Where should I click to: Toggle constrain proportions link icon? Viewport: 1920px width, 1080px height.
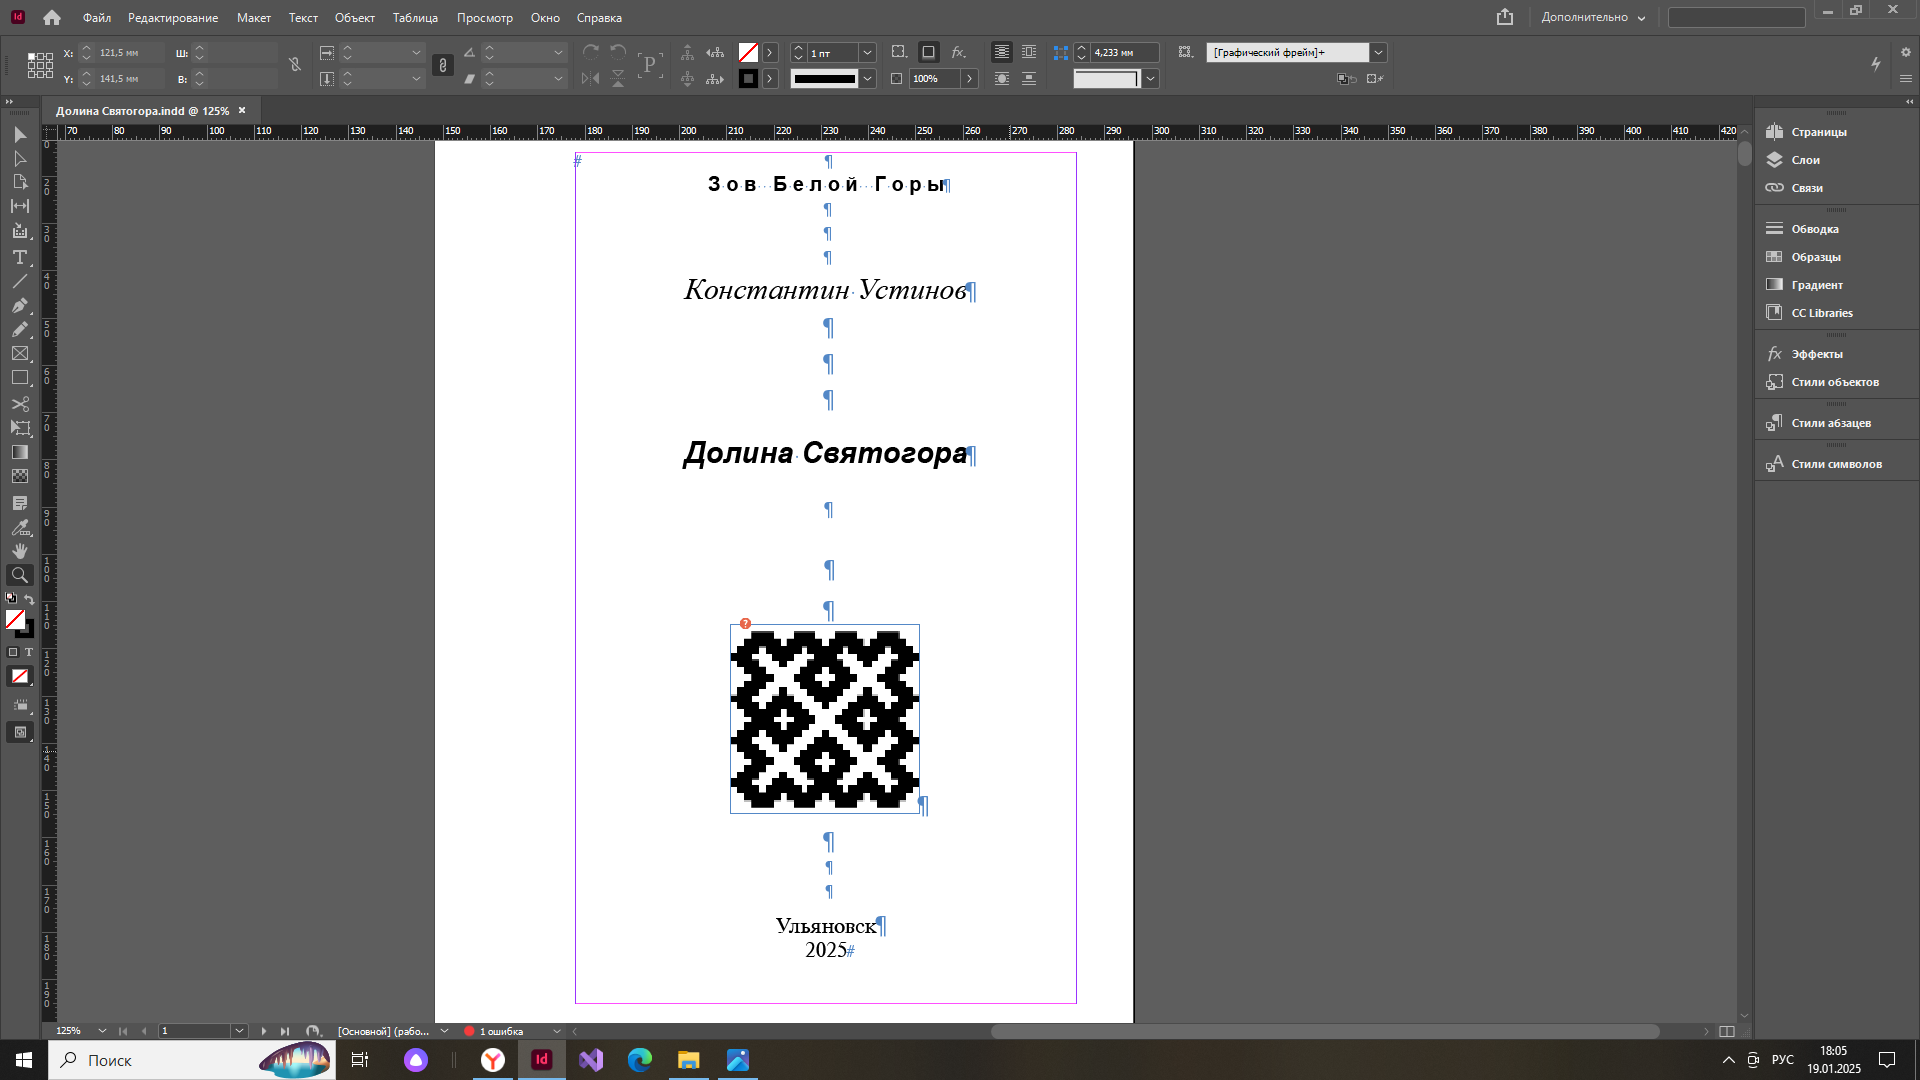(295, 65)
